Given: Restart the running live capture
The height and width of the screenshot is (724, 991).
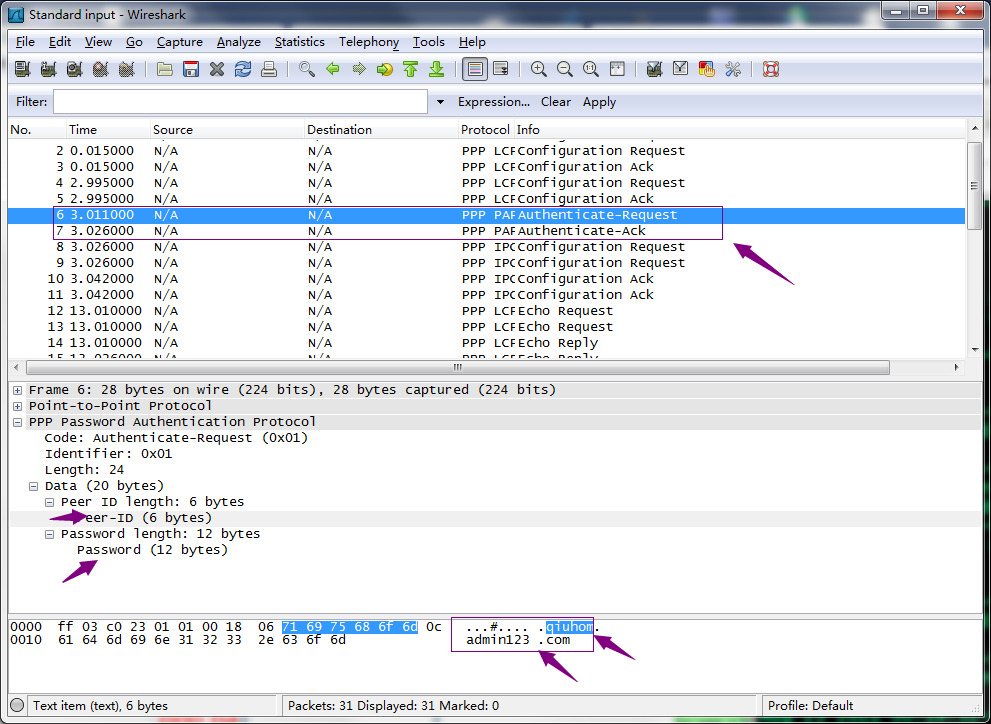Looking at the screenshot, I should (126, 69).
